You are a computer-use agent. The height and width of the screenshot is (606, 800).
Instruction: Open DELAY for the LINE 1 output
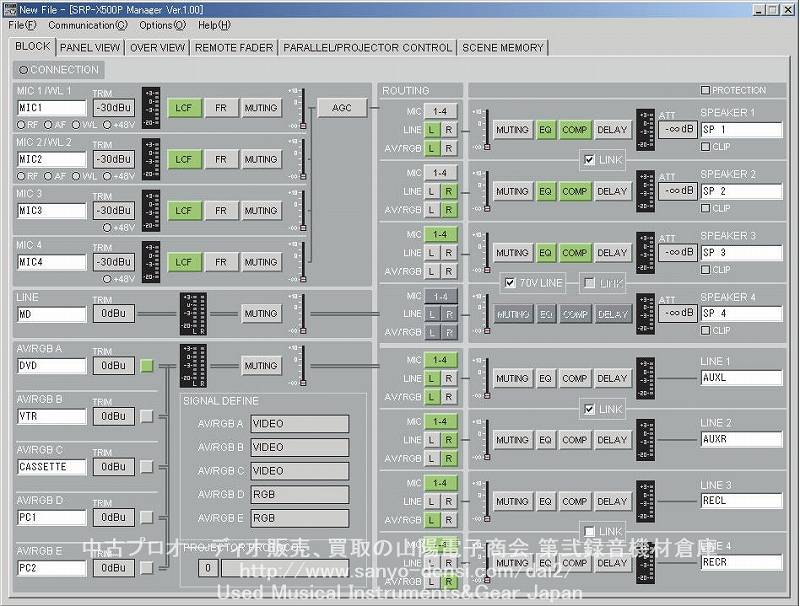(612, 378)
